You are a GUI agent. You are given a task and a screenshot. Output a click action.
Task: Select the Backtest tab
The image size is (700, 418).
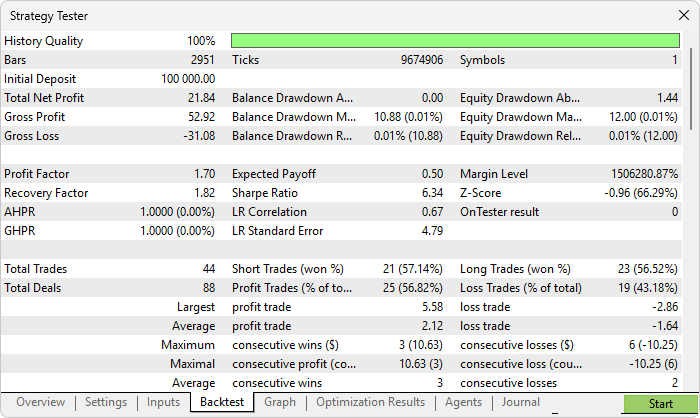pos(222,402)
